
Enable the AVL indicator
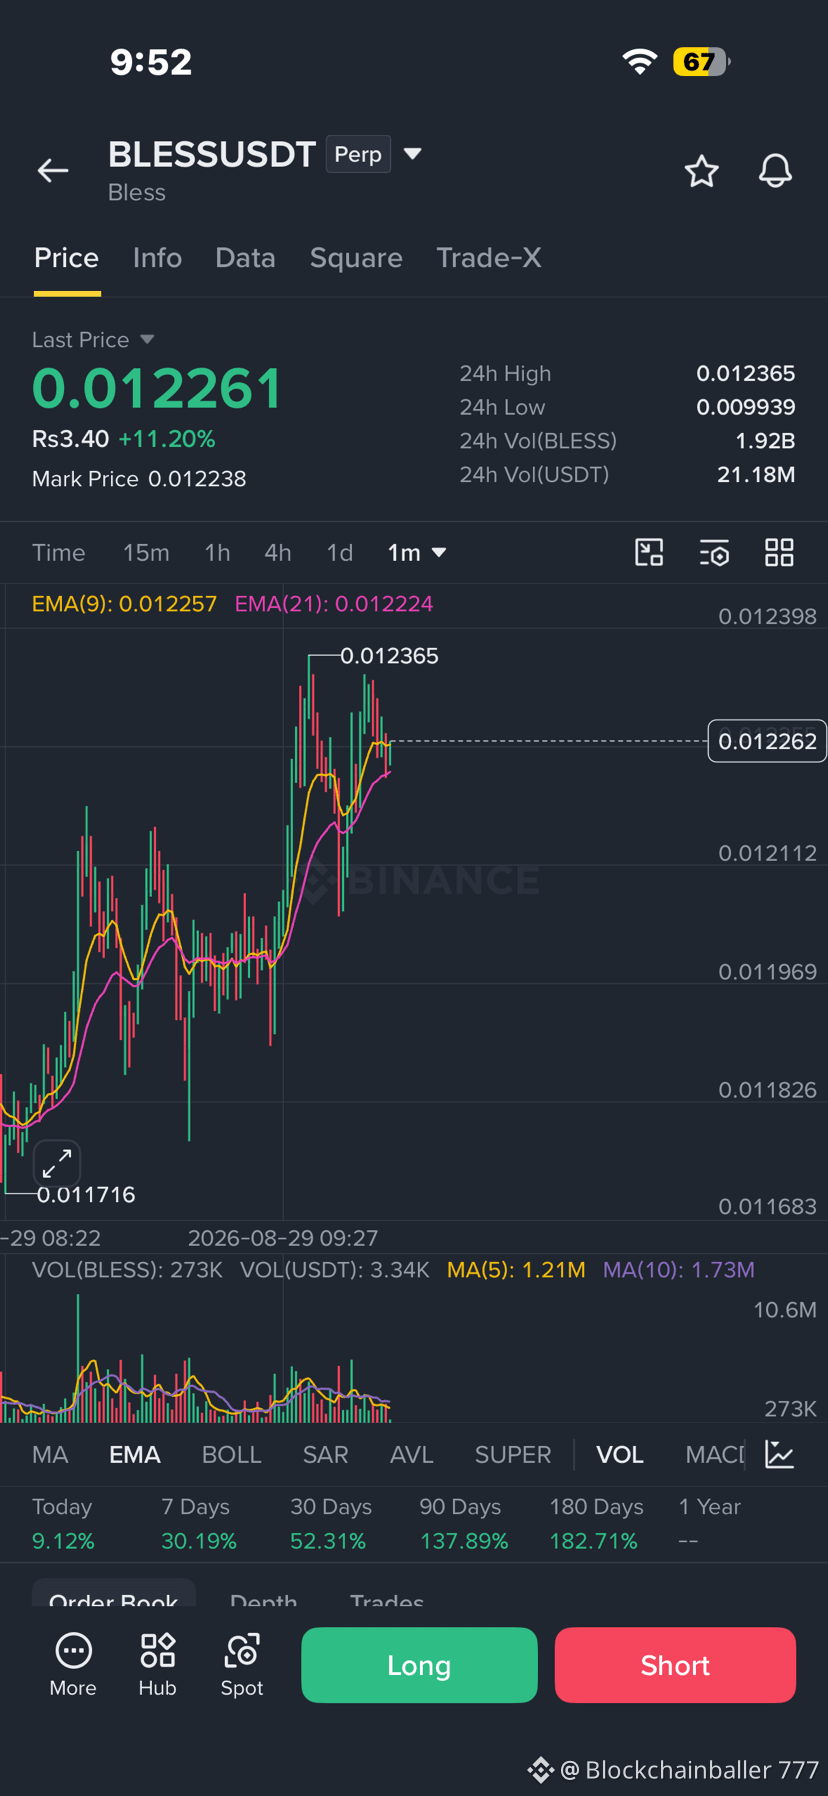tap(411, 1454)
